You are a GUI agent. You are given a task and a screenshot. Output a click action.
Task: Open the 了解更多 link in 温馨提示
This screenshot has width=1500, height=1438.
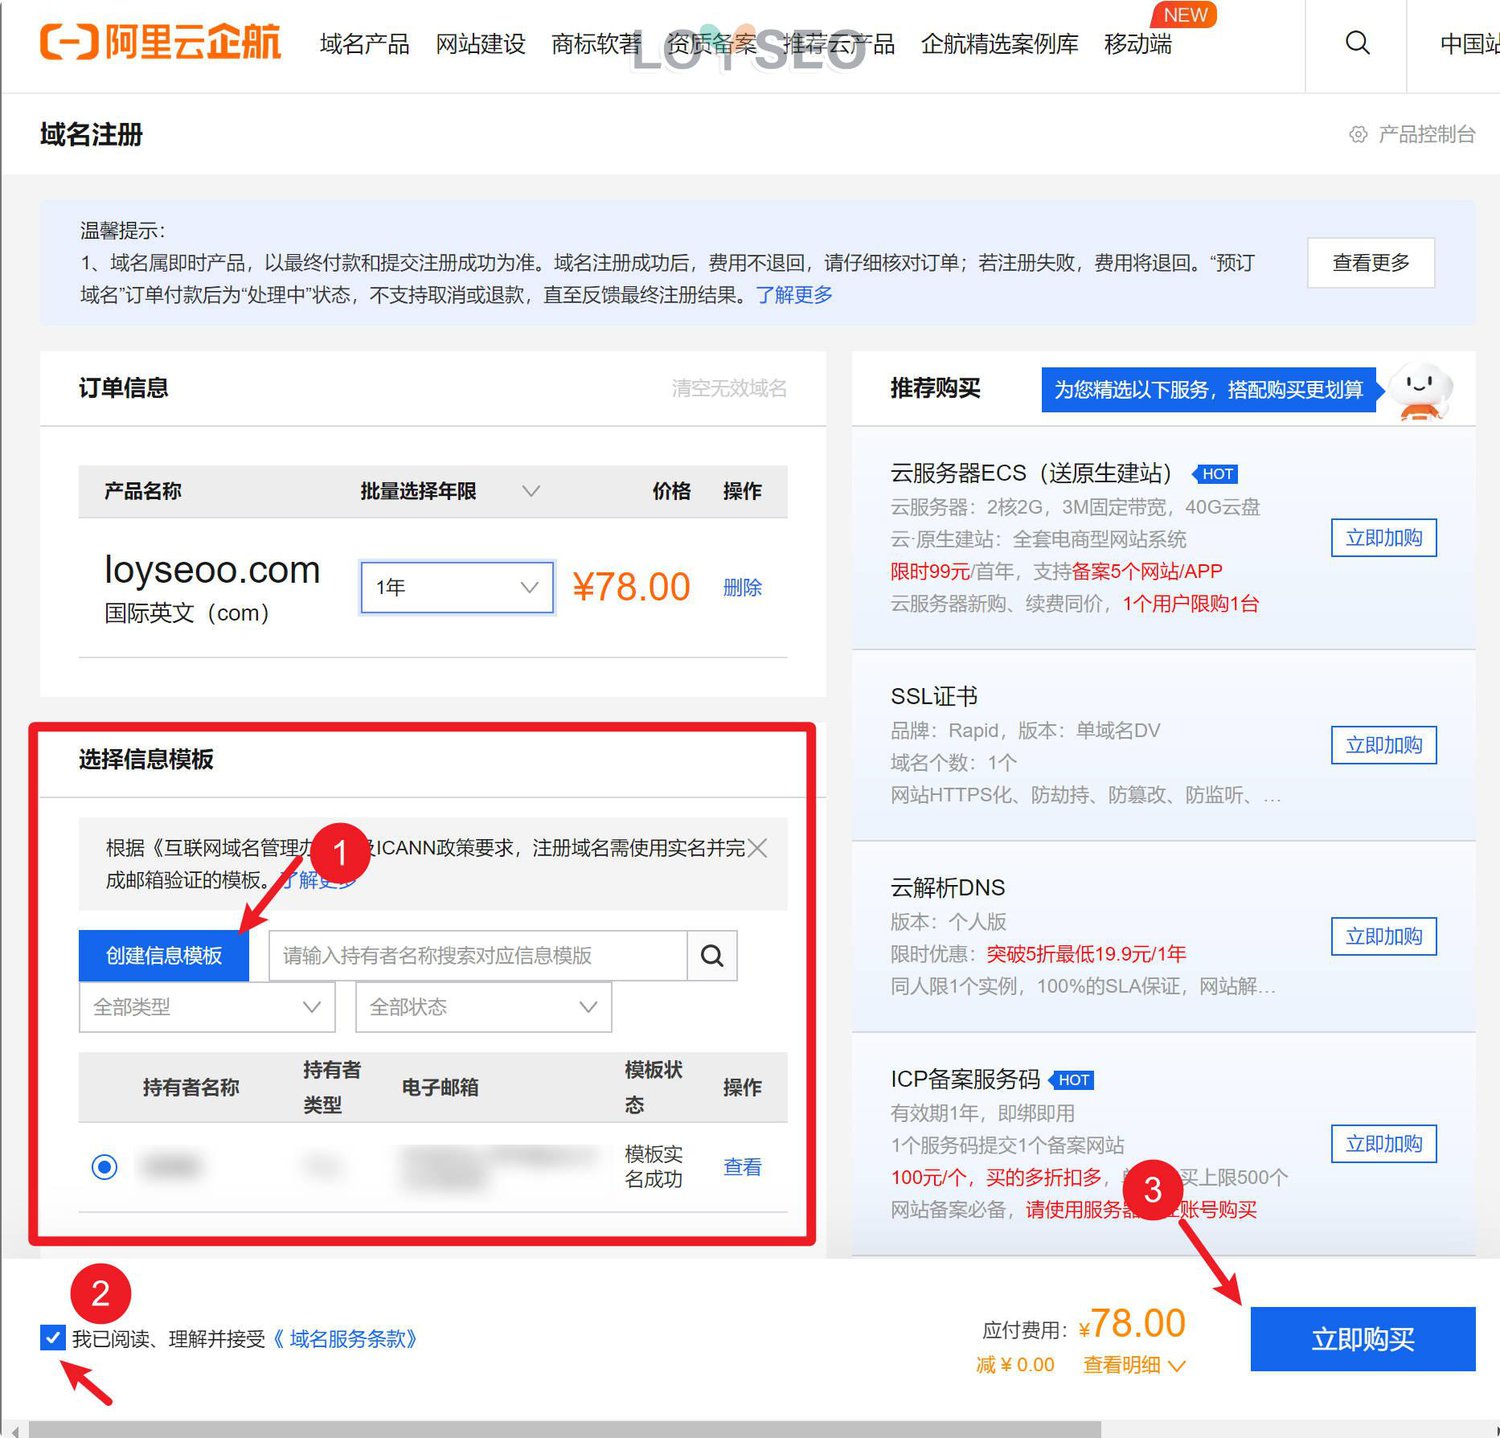point(794,295)
